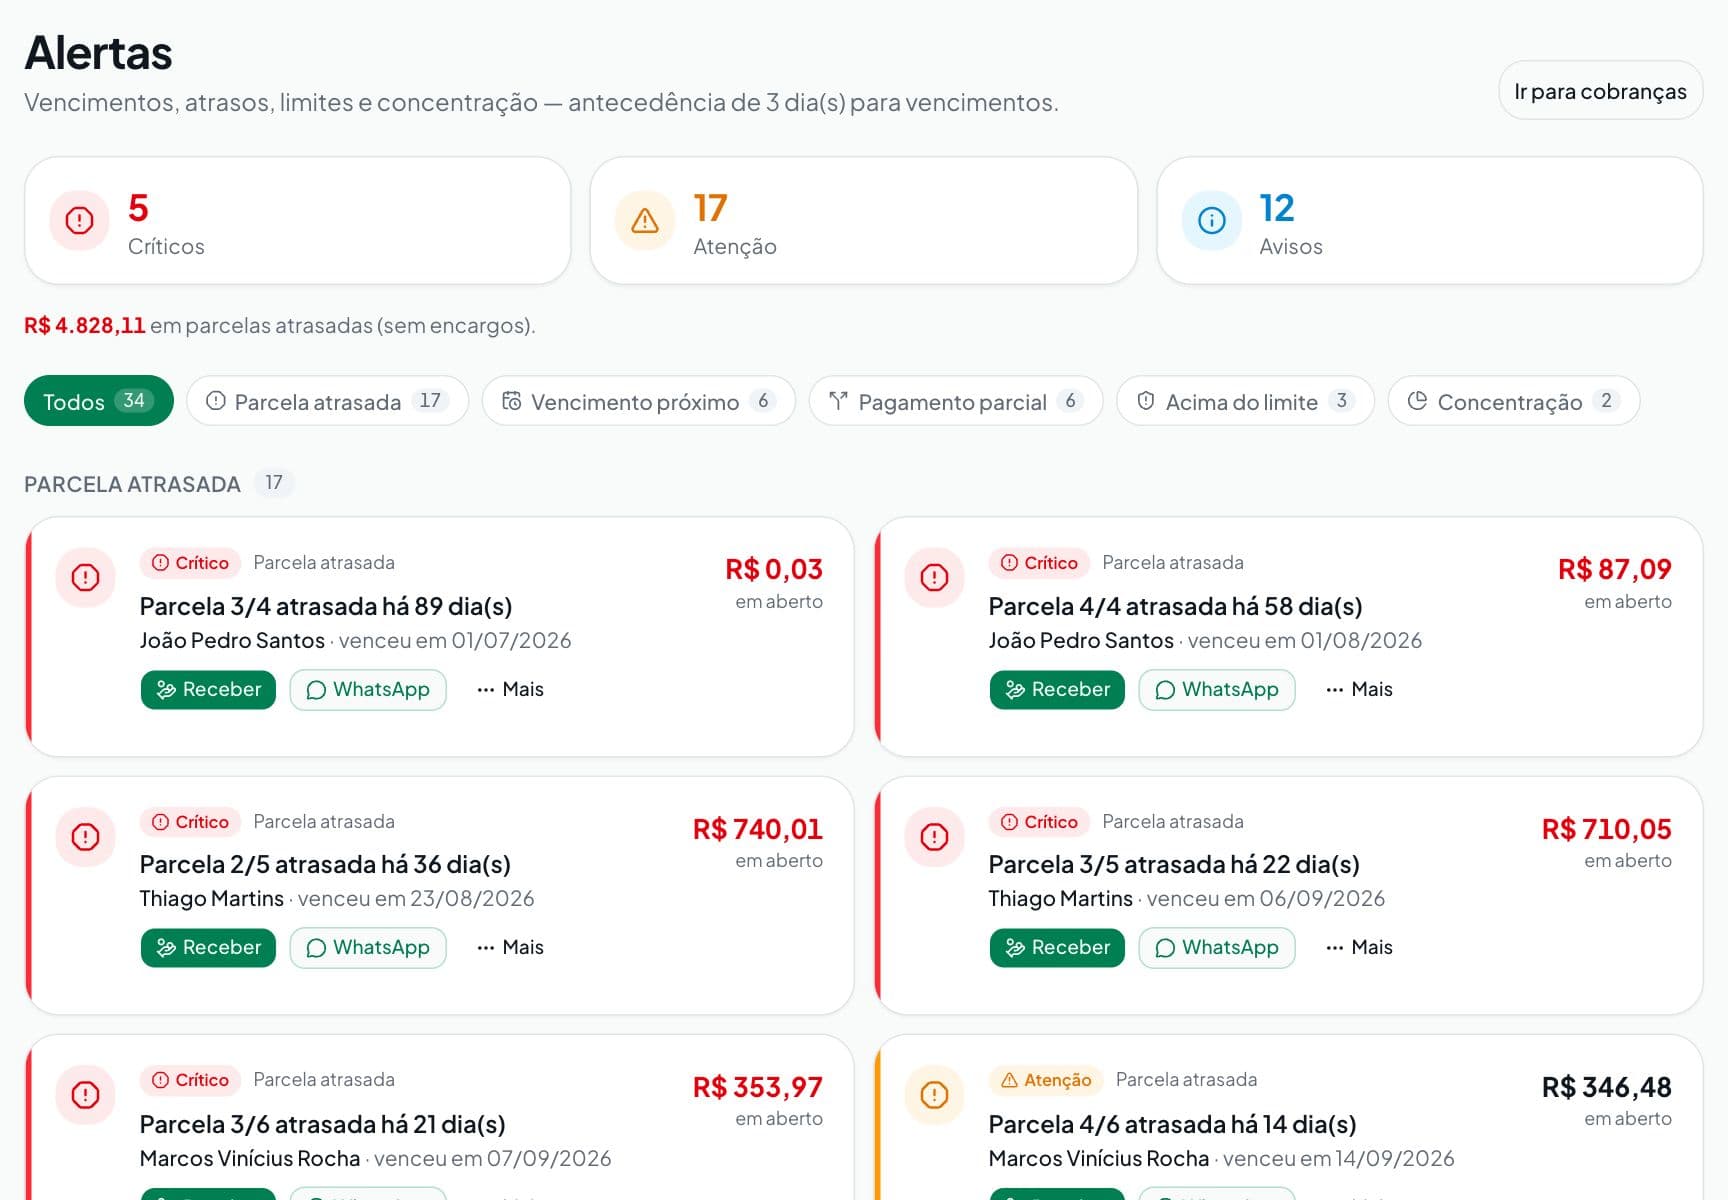Filter by Vencimento próximo 6
Viewport: 1728px width, 1200px height.
point(638,401)
